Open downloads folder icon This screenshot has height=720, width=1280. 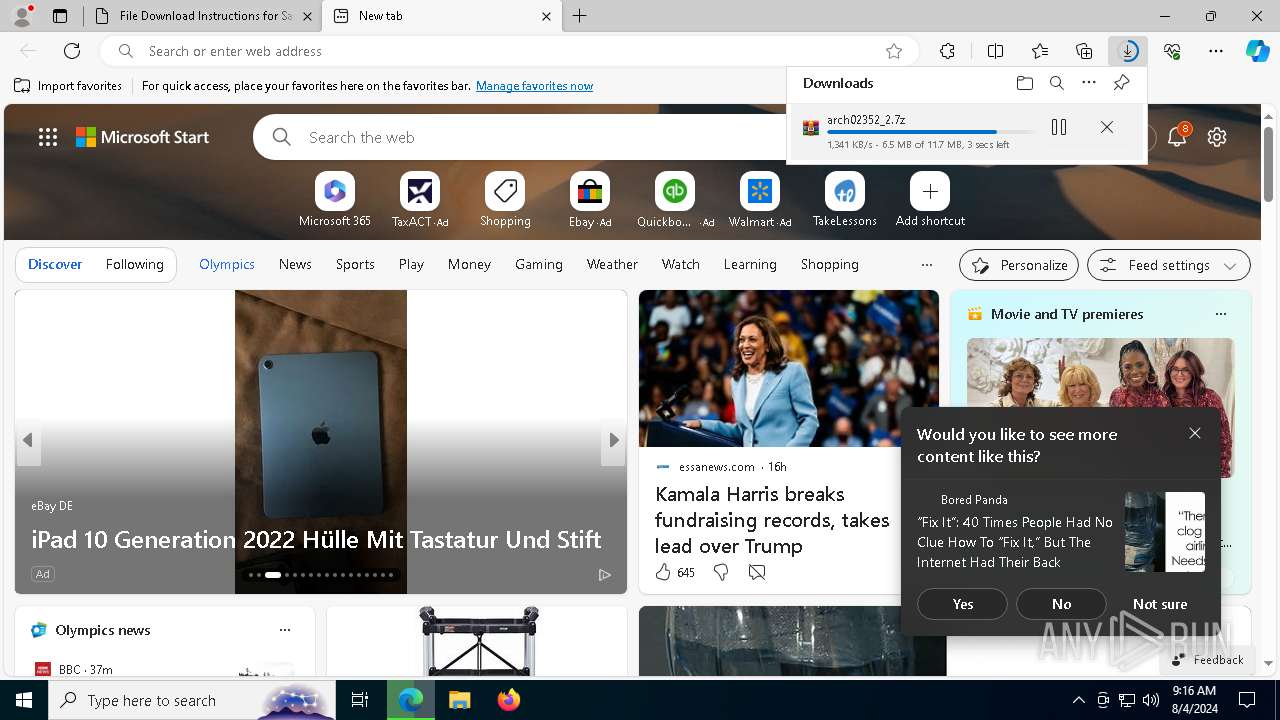[x=1024, y=83]
